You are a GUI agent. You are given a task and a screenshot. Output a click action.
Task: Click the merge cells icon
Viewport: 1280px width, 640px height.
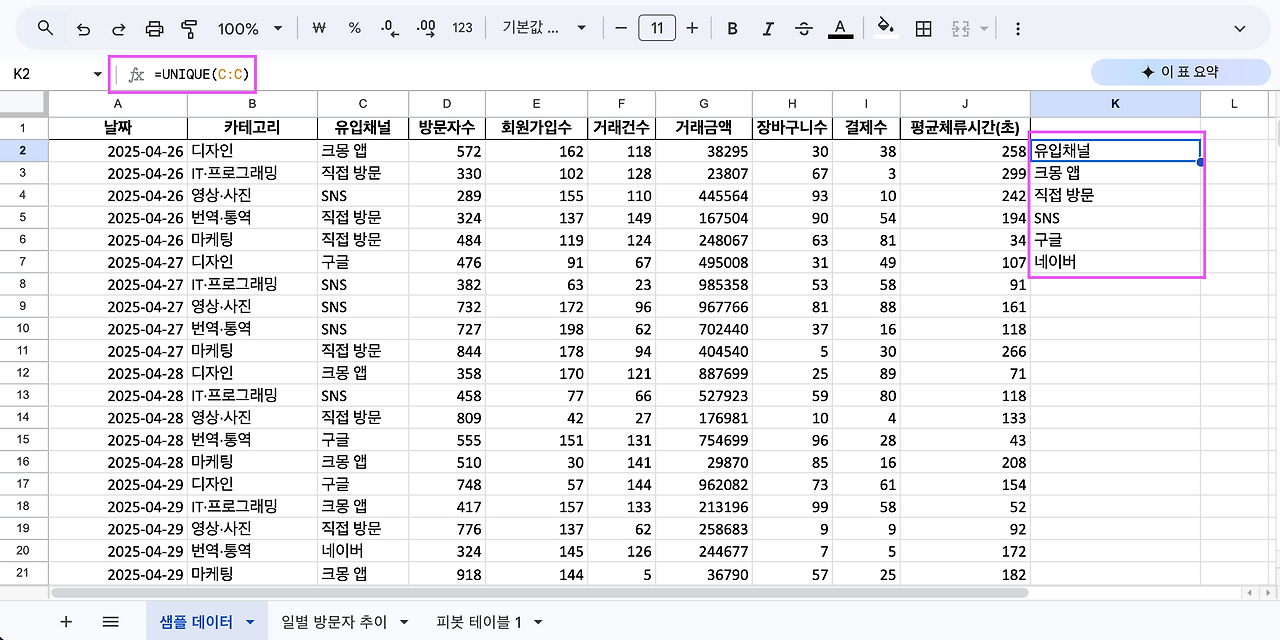[962, 27]
